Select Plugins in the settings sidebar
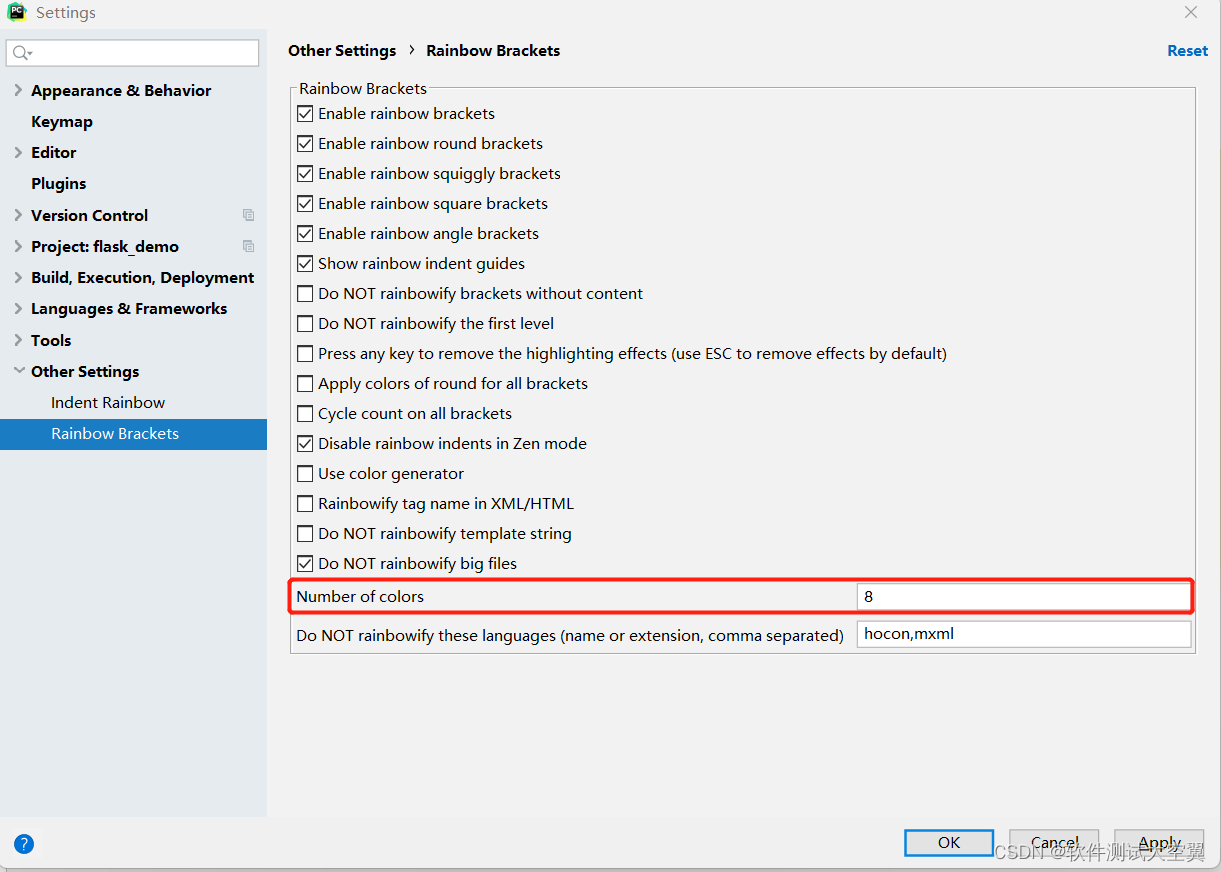 click(59, 184)
